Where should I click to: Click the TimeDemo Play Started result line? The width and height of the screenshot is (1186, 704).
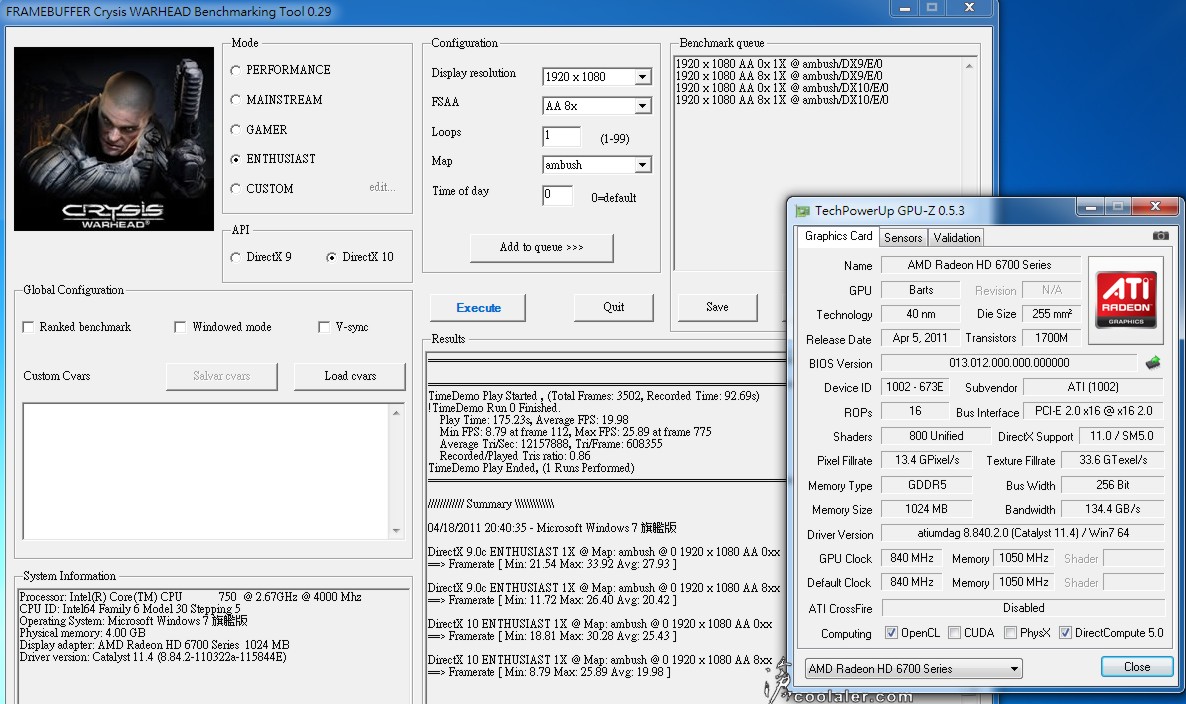click(594, 395)
